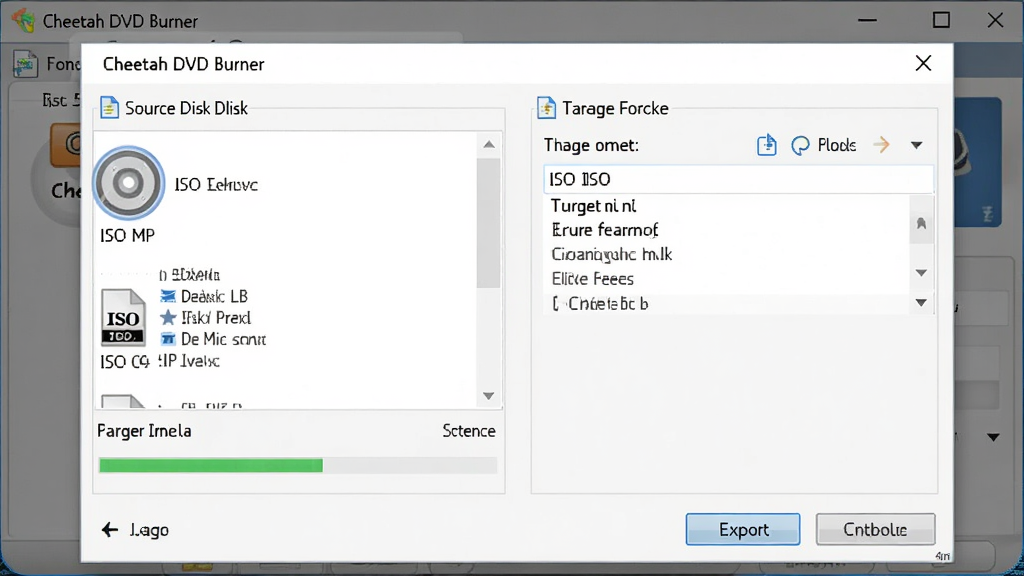Viewport: 1024px width, 576px height.
Task: Click the Export button
Action: 743,529
